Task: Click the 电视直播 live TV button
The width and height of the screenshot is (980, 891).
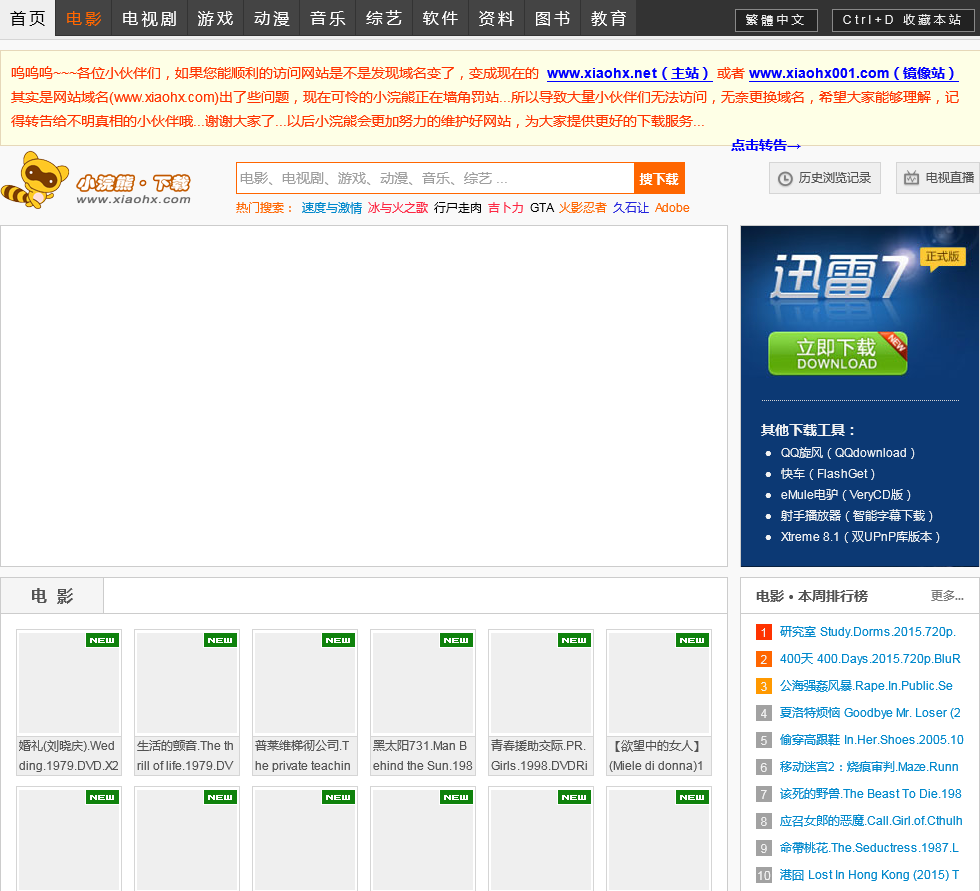Action: [x=938, y=178]
